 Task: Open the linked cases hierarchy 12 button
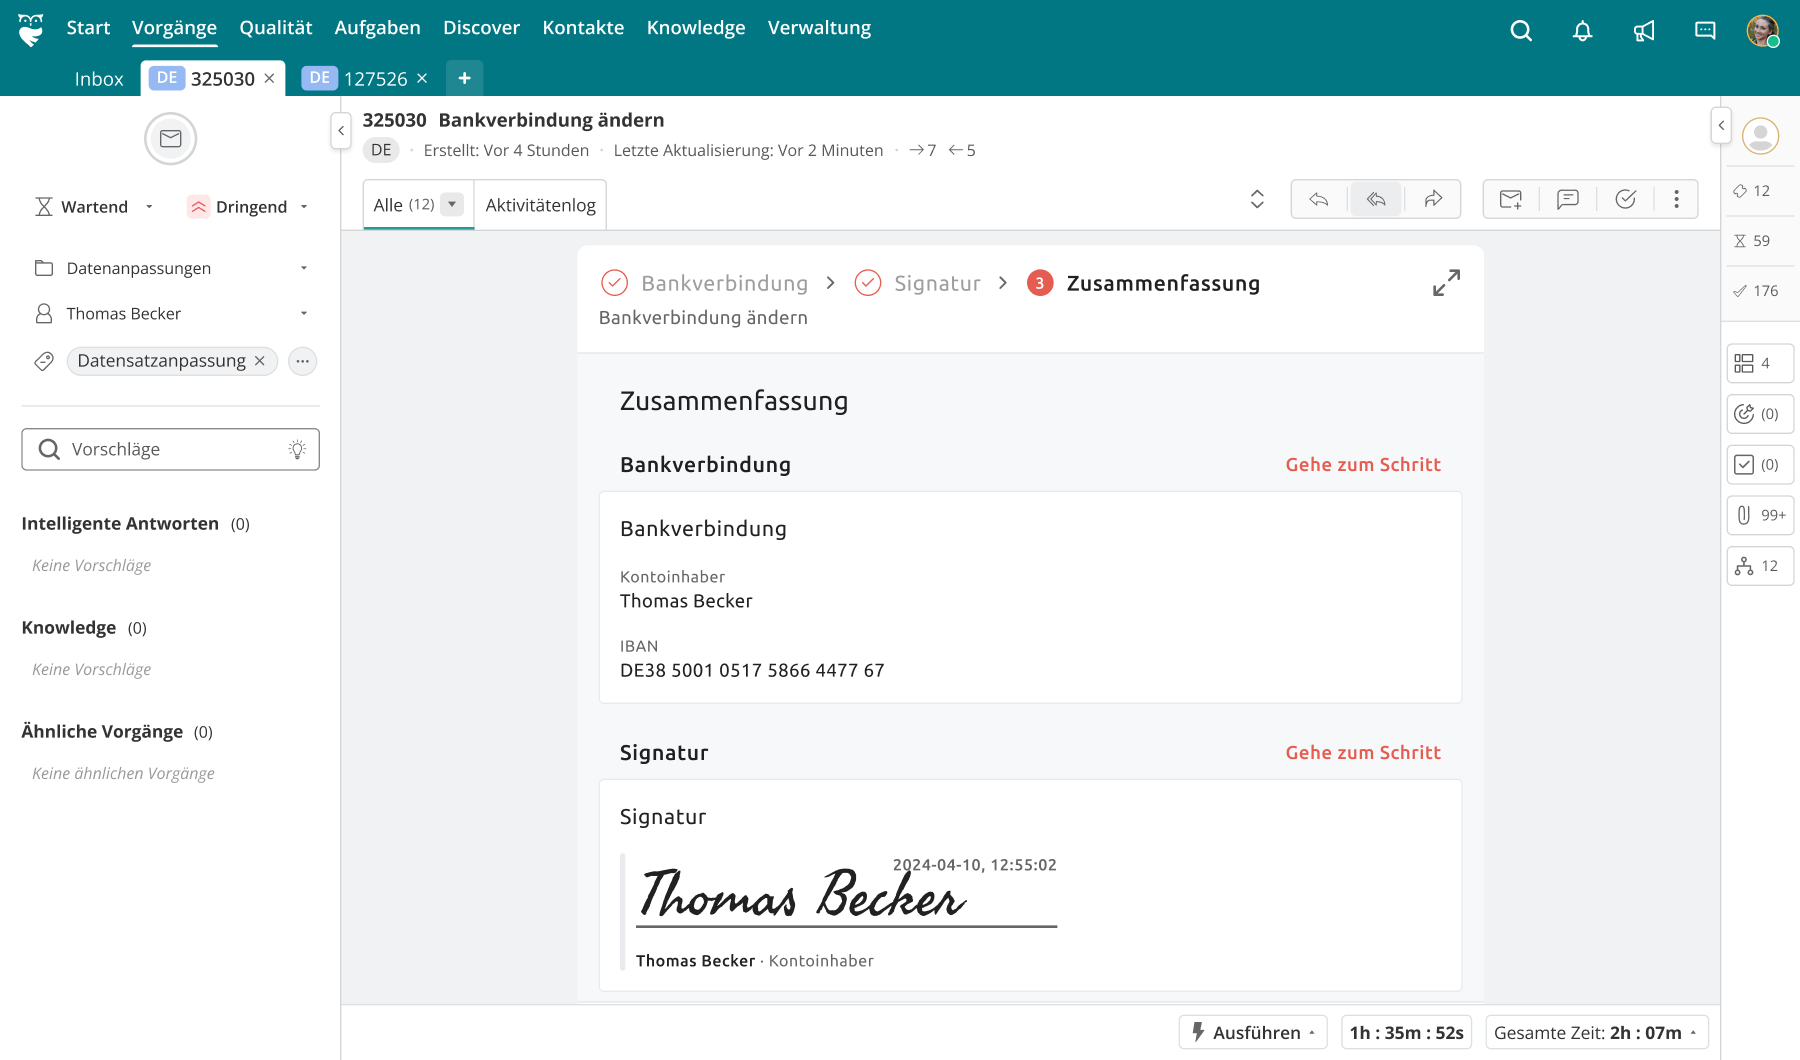pos(1760,566)
